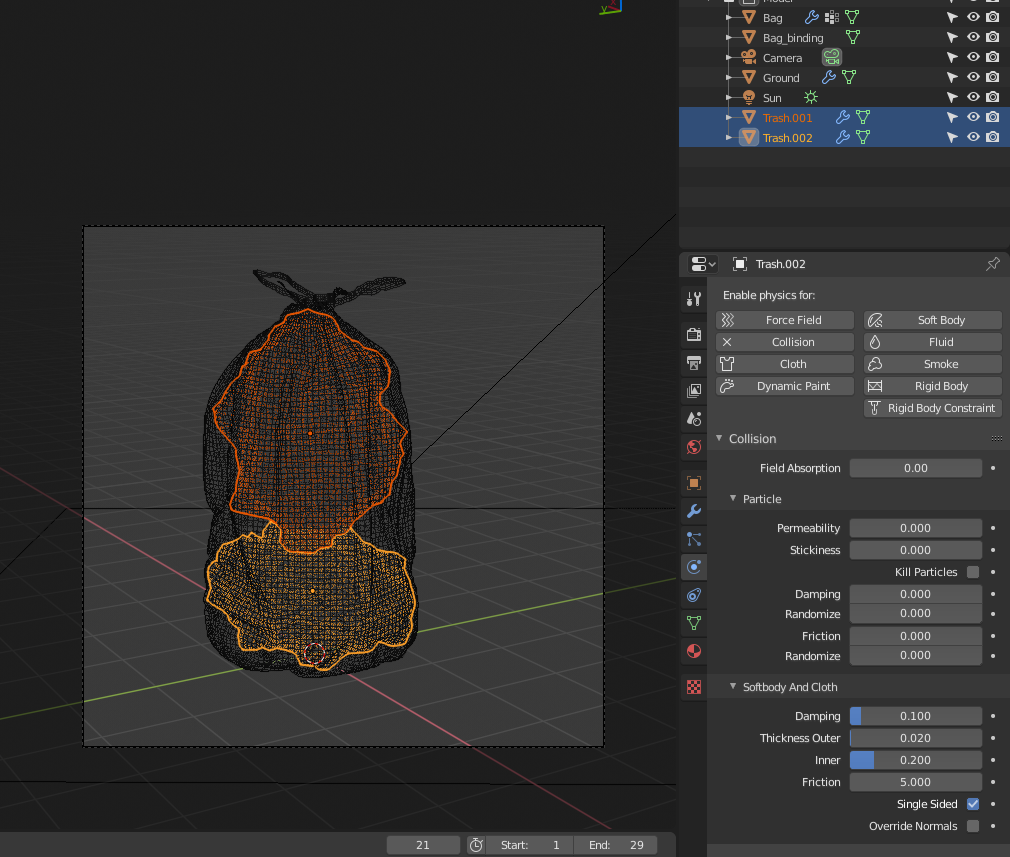
Task: Pin the Trash.002 properties context
Action: pos(992,264)
